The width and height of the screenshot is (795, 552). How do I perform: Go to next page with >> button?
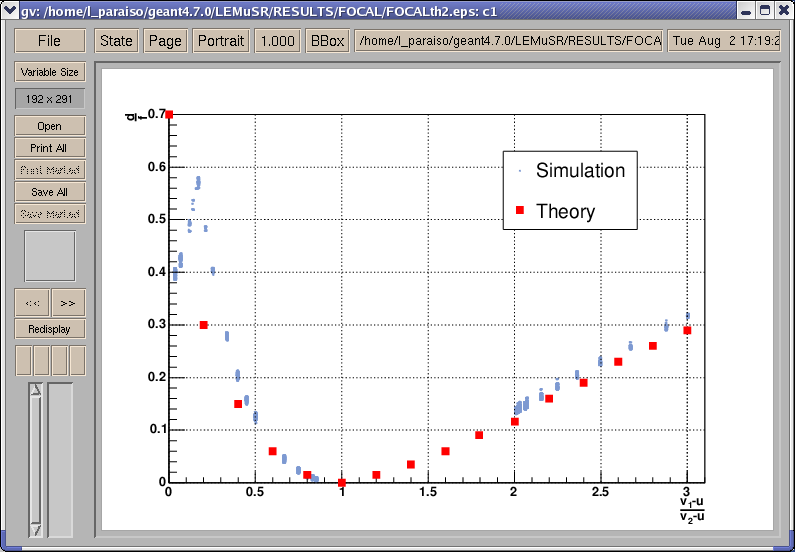coord(68,302)
